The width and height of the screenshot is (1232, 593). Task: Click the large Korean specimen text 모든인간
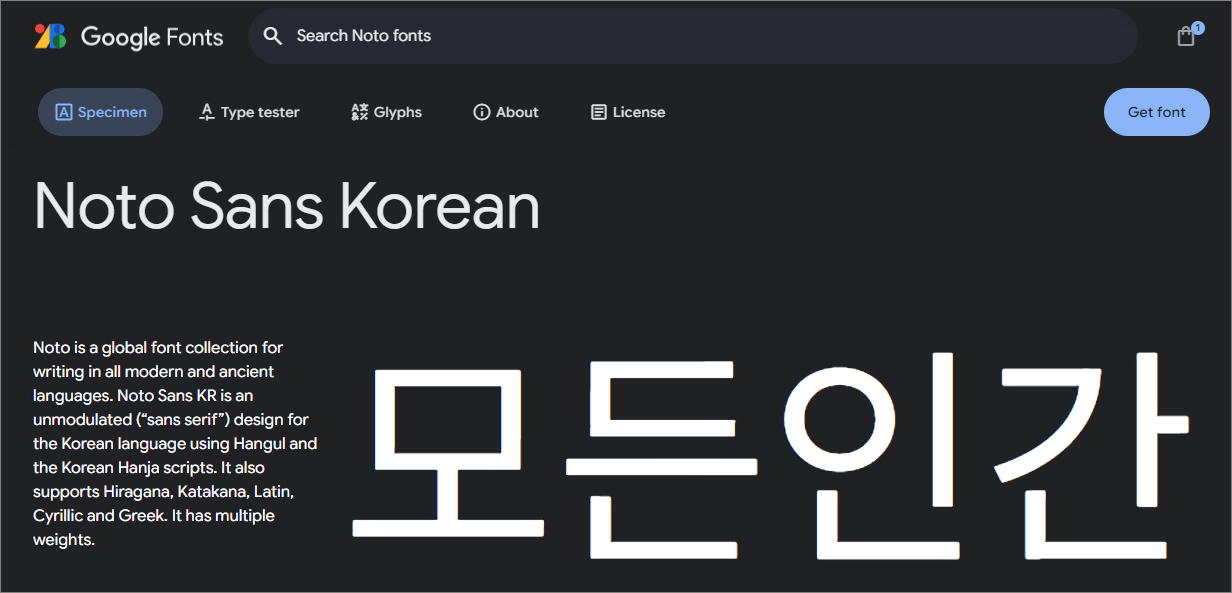770,456
